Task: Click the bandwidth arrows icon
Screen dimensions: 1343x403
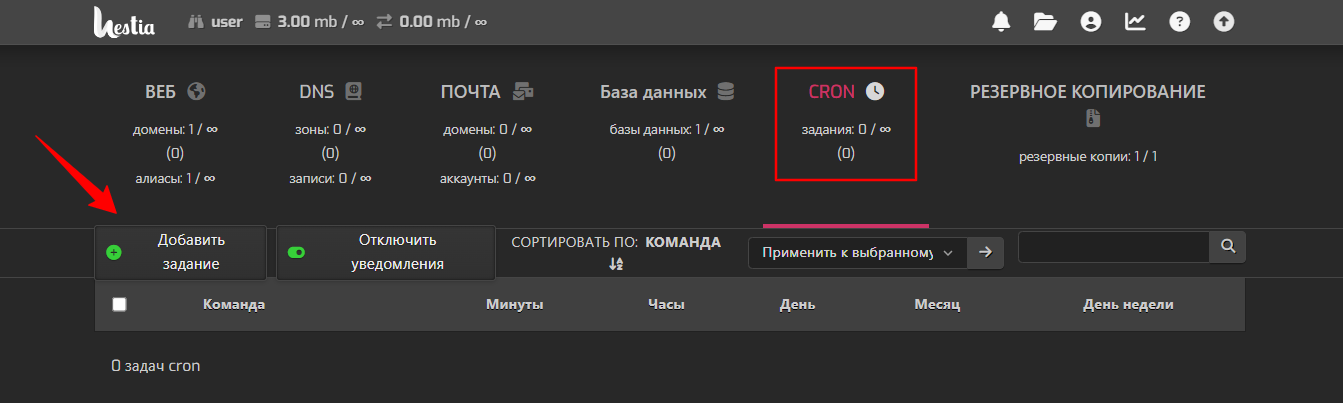Action: 384,21
